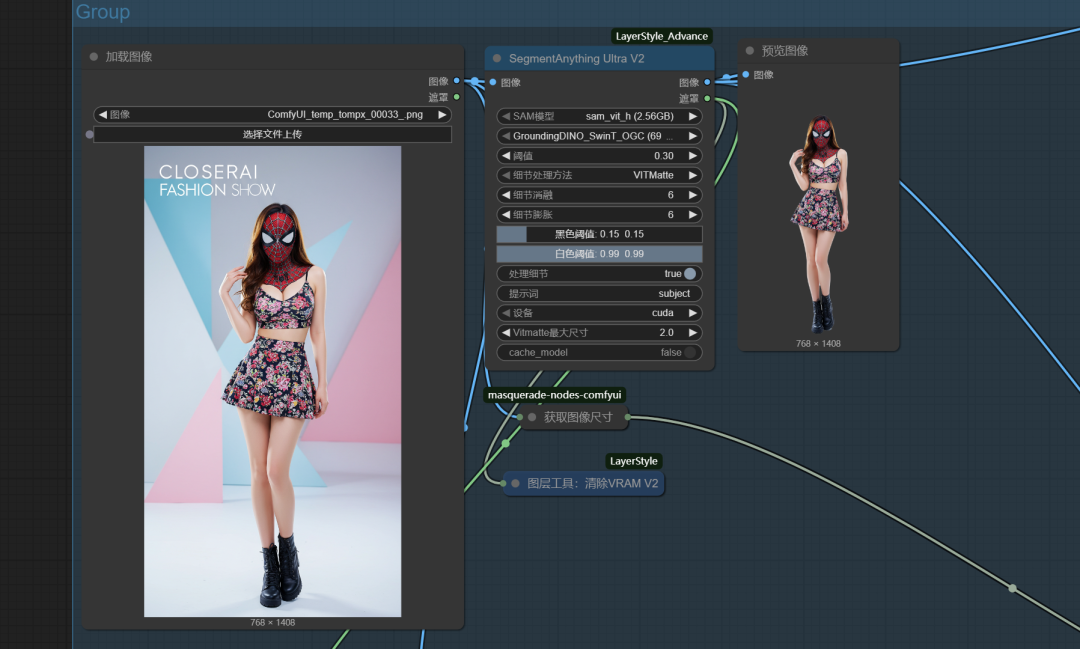Expand the 获取图像尺寸 node dot
The image size is (1080, 649).
point(532,417)
